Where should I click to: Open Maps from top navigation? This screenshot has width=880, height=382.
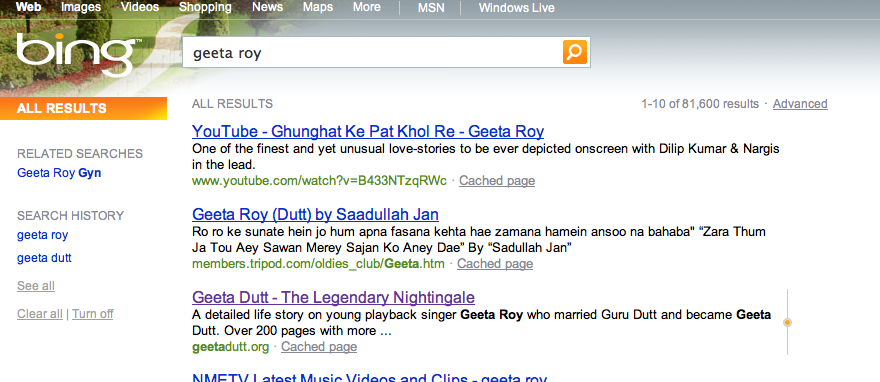point(318,7)
